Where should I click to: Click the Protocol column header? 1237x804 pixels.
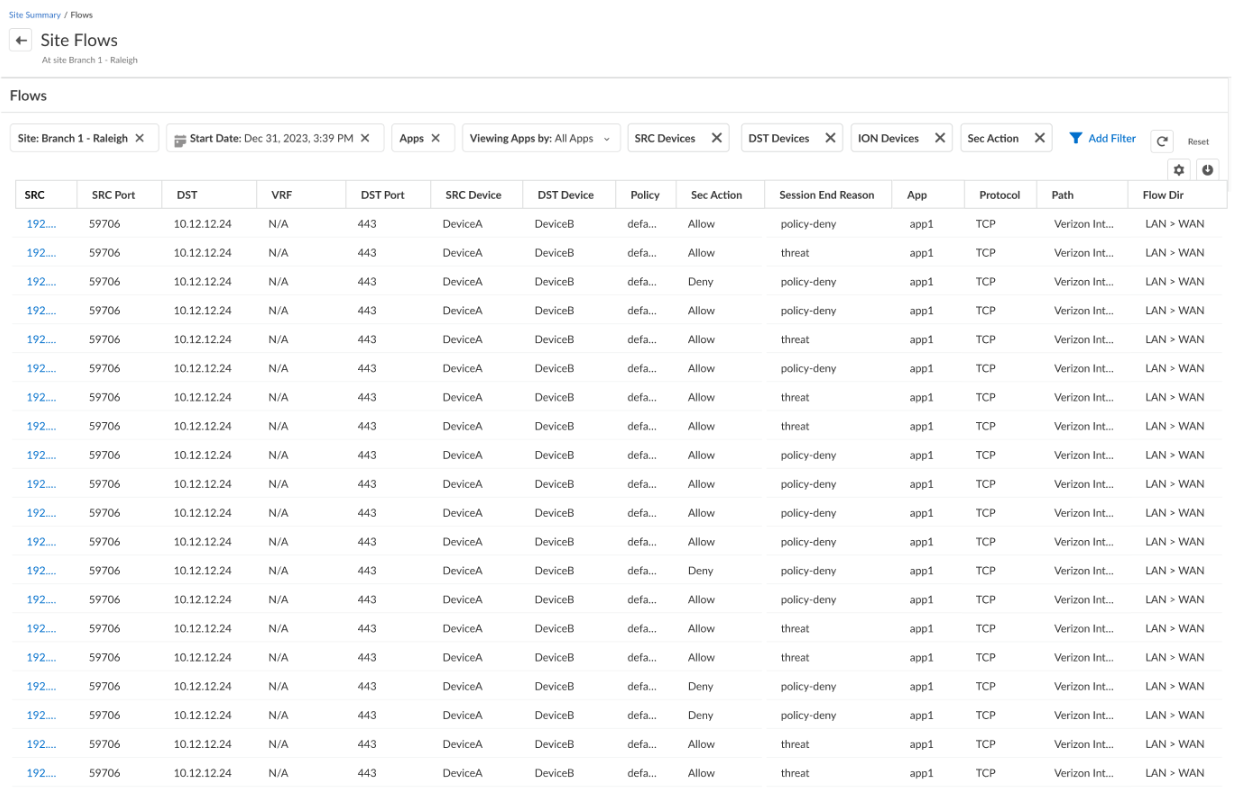click(1001, 195)
